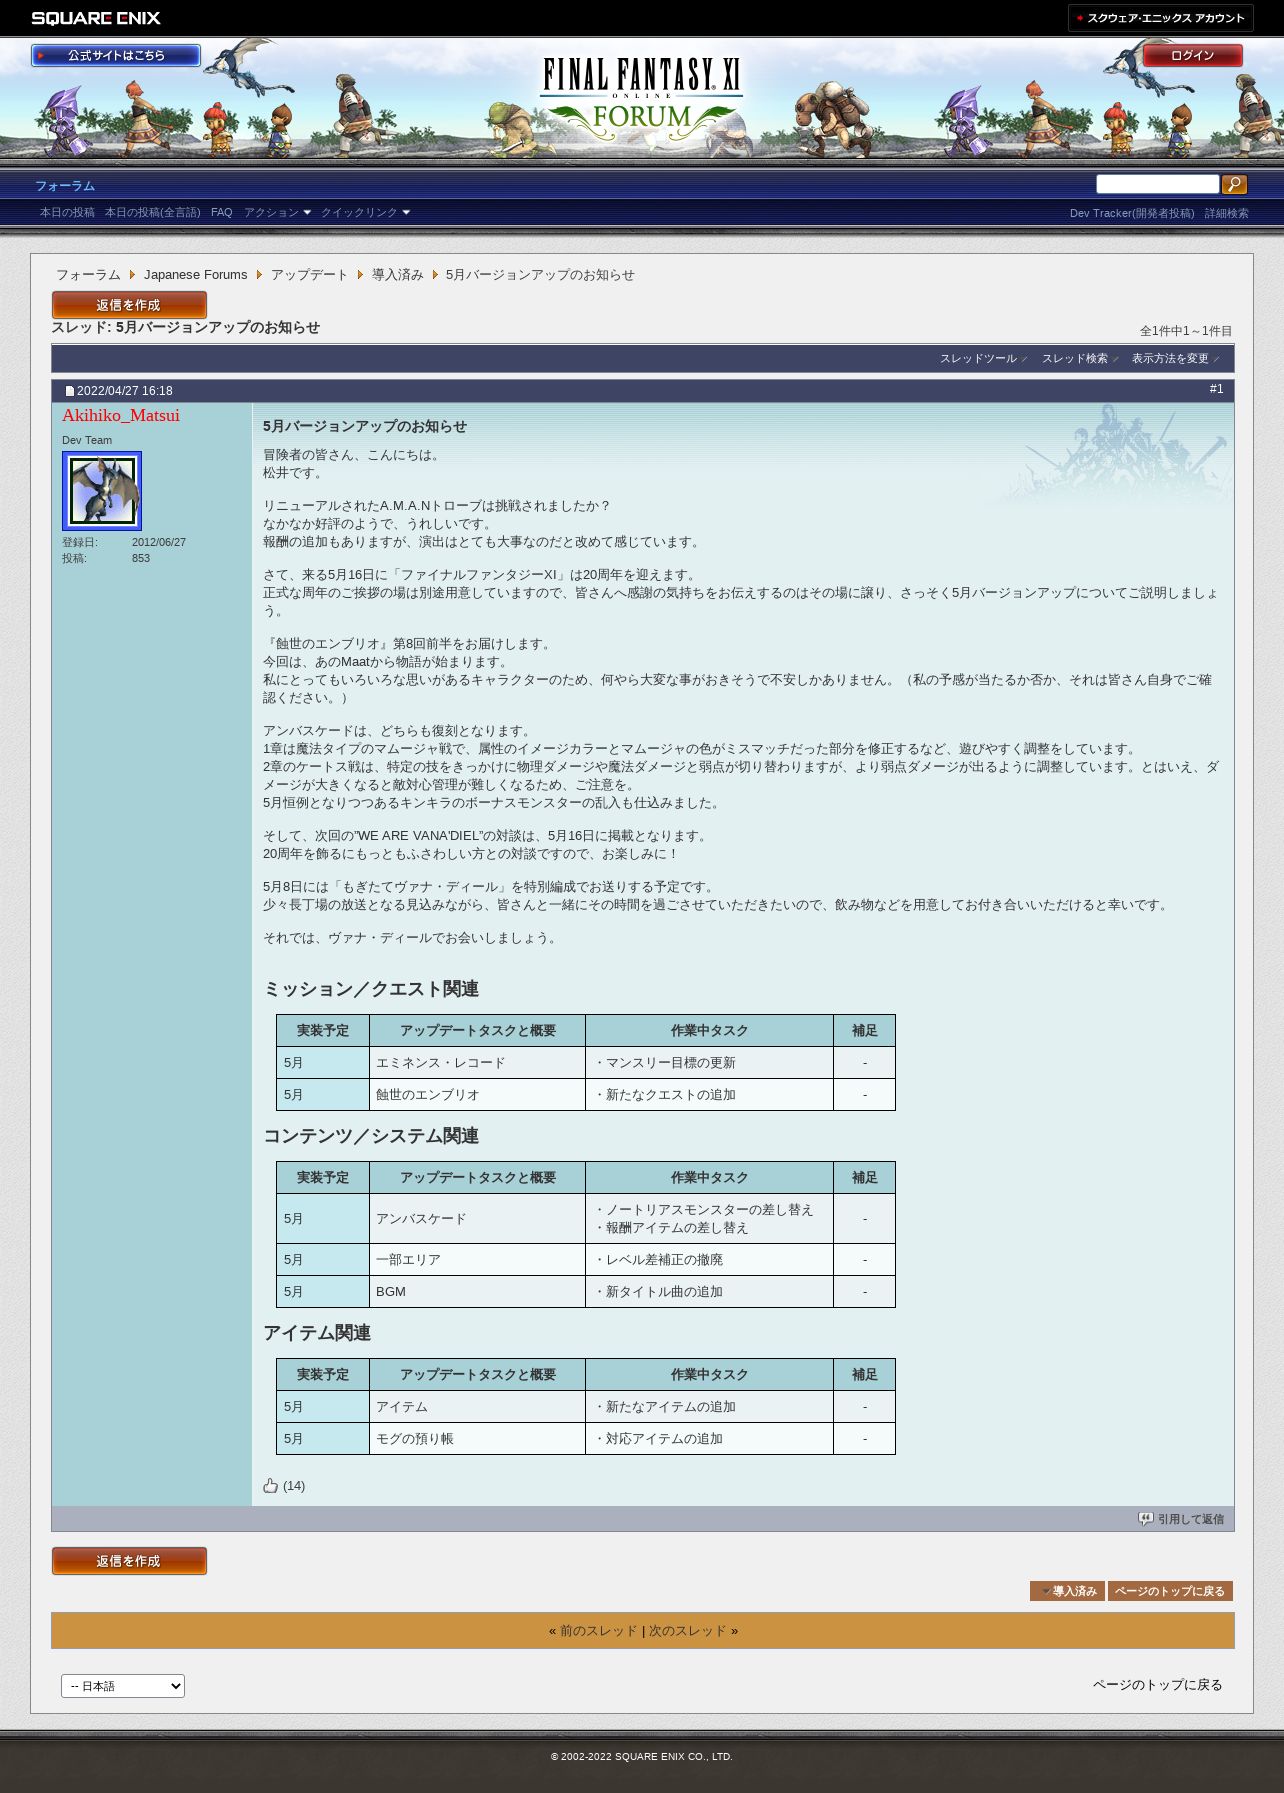Open the スレッド検索 dropdown
This screenshot has height=1793, width=1284.
(1080, 359)
